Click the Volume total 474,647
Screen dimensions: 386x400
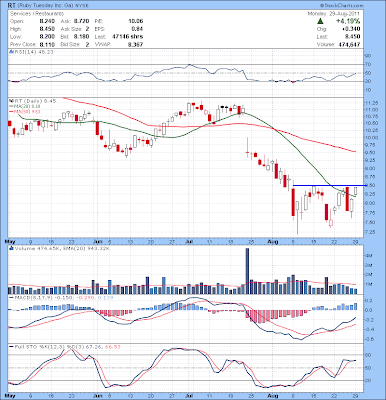click(x=348, y=44)
